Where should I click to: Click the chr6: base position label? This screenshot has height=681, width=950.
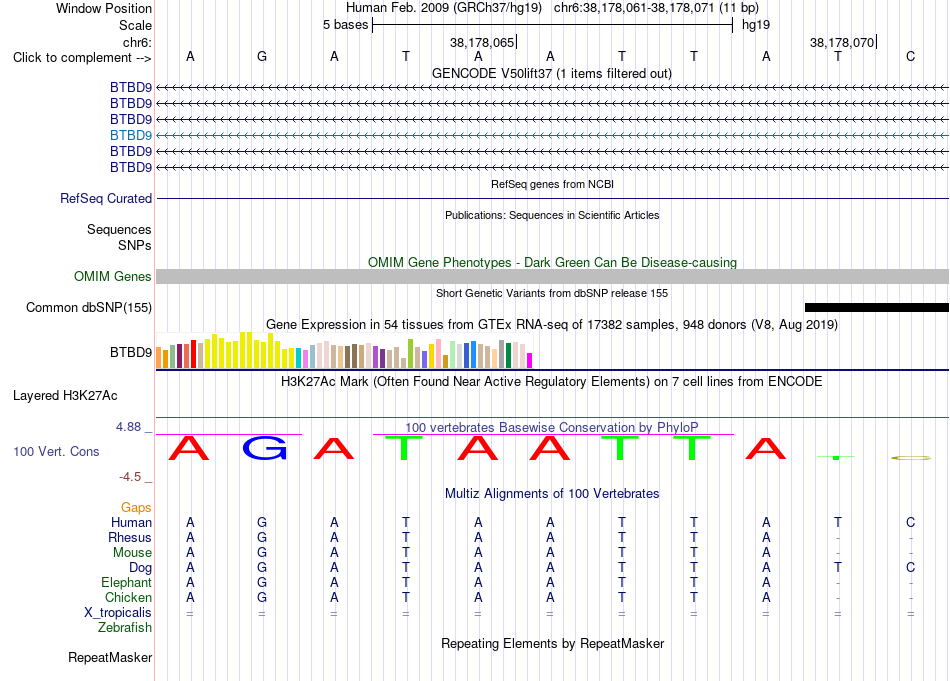137,42
